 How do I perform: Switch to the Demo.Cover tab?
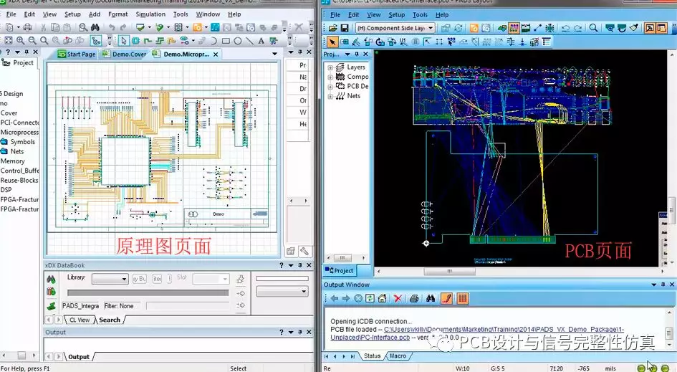tap(125, 54)
